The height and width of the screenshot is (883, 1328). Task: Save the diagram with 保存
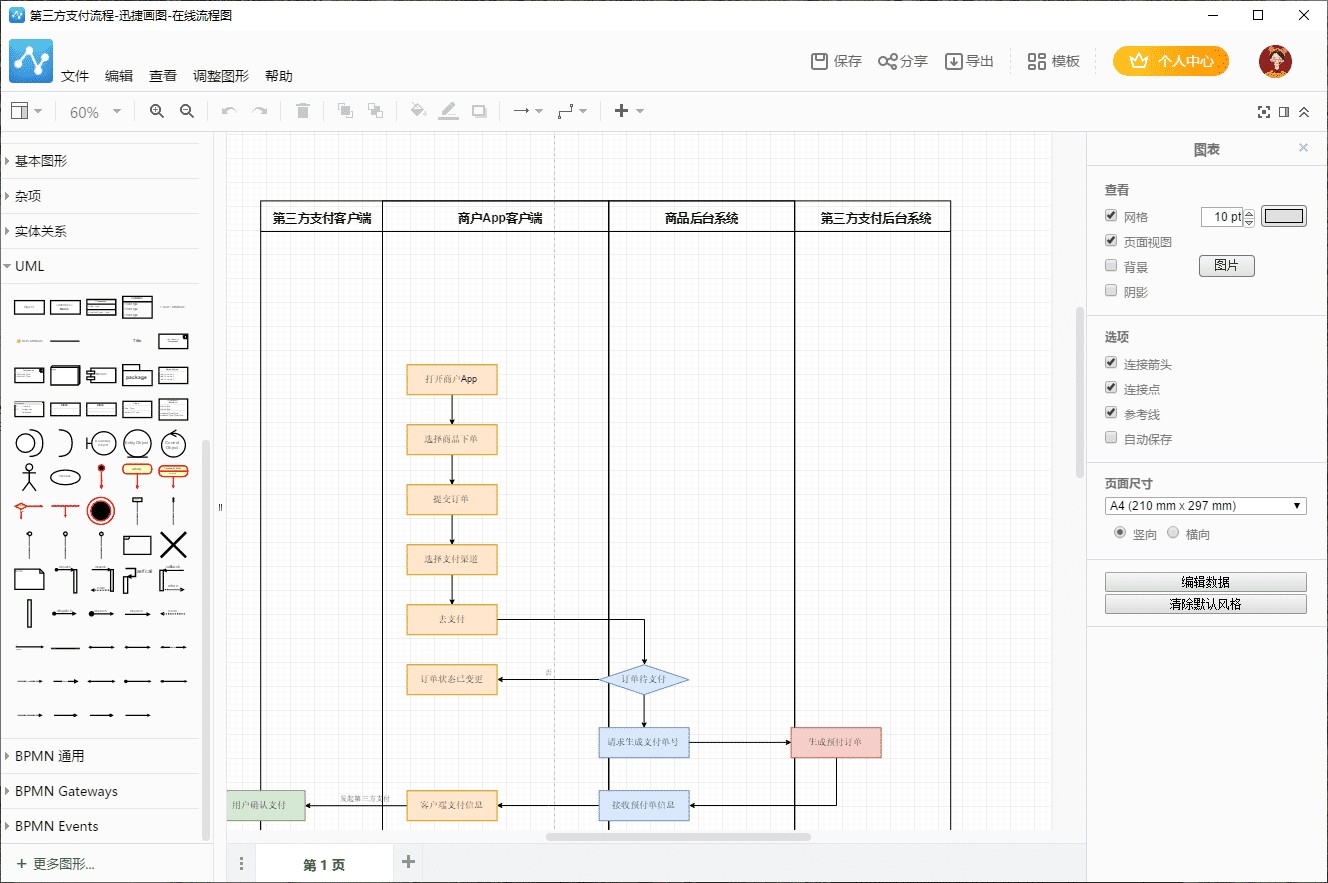836,61
